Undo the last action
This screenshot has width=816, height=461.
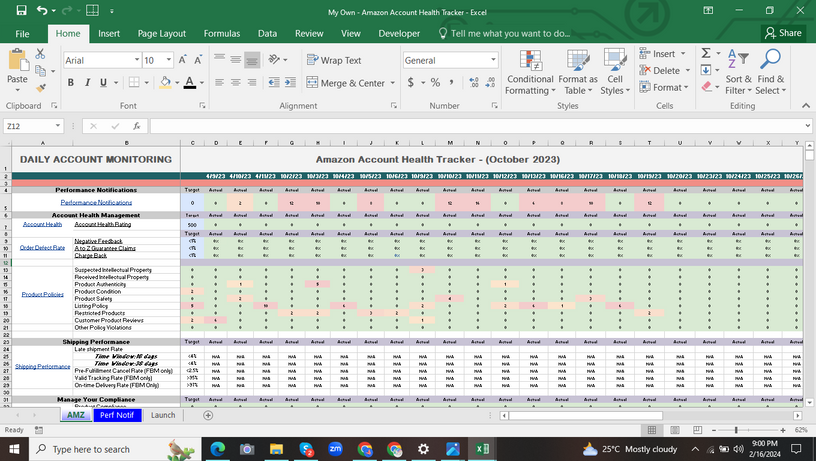[43, 10]
